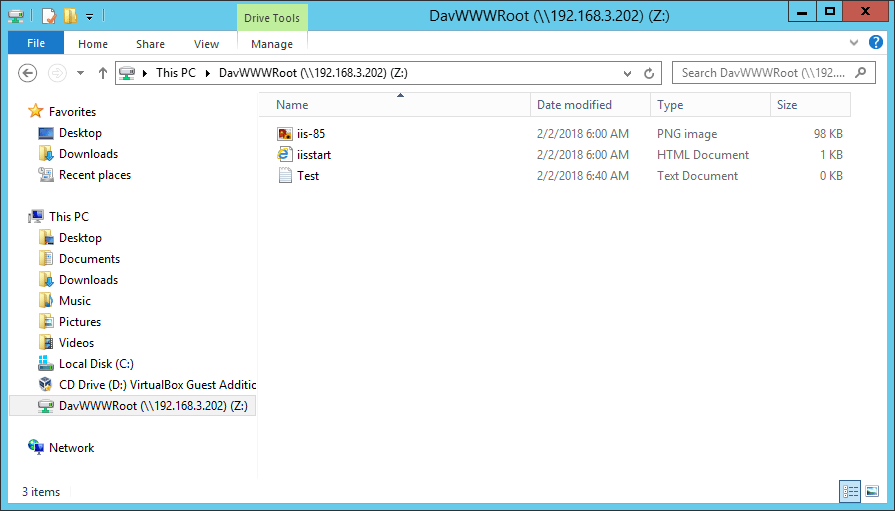
Task: Open Network in the navigation pane
Action: tap(71, 448)
